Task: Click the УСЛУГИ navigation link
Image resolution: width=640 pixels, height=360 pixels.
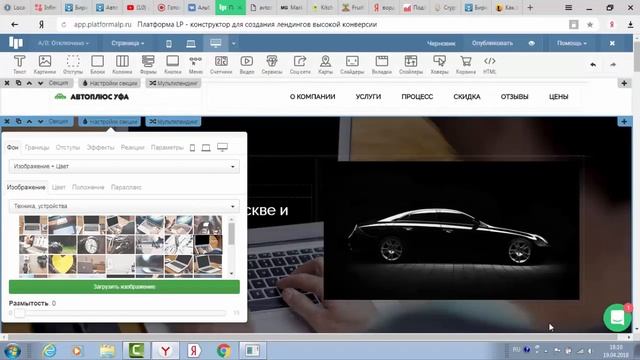Action: pyautogui.click(x=368, y=97)
